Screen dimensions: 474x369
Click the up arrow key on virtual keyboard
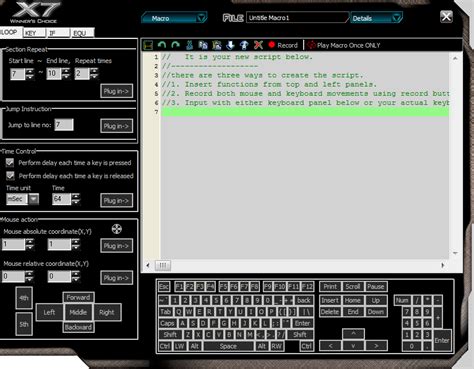pyautogui.click(x=353, y=333)
